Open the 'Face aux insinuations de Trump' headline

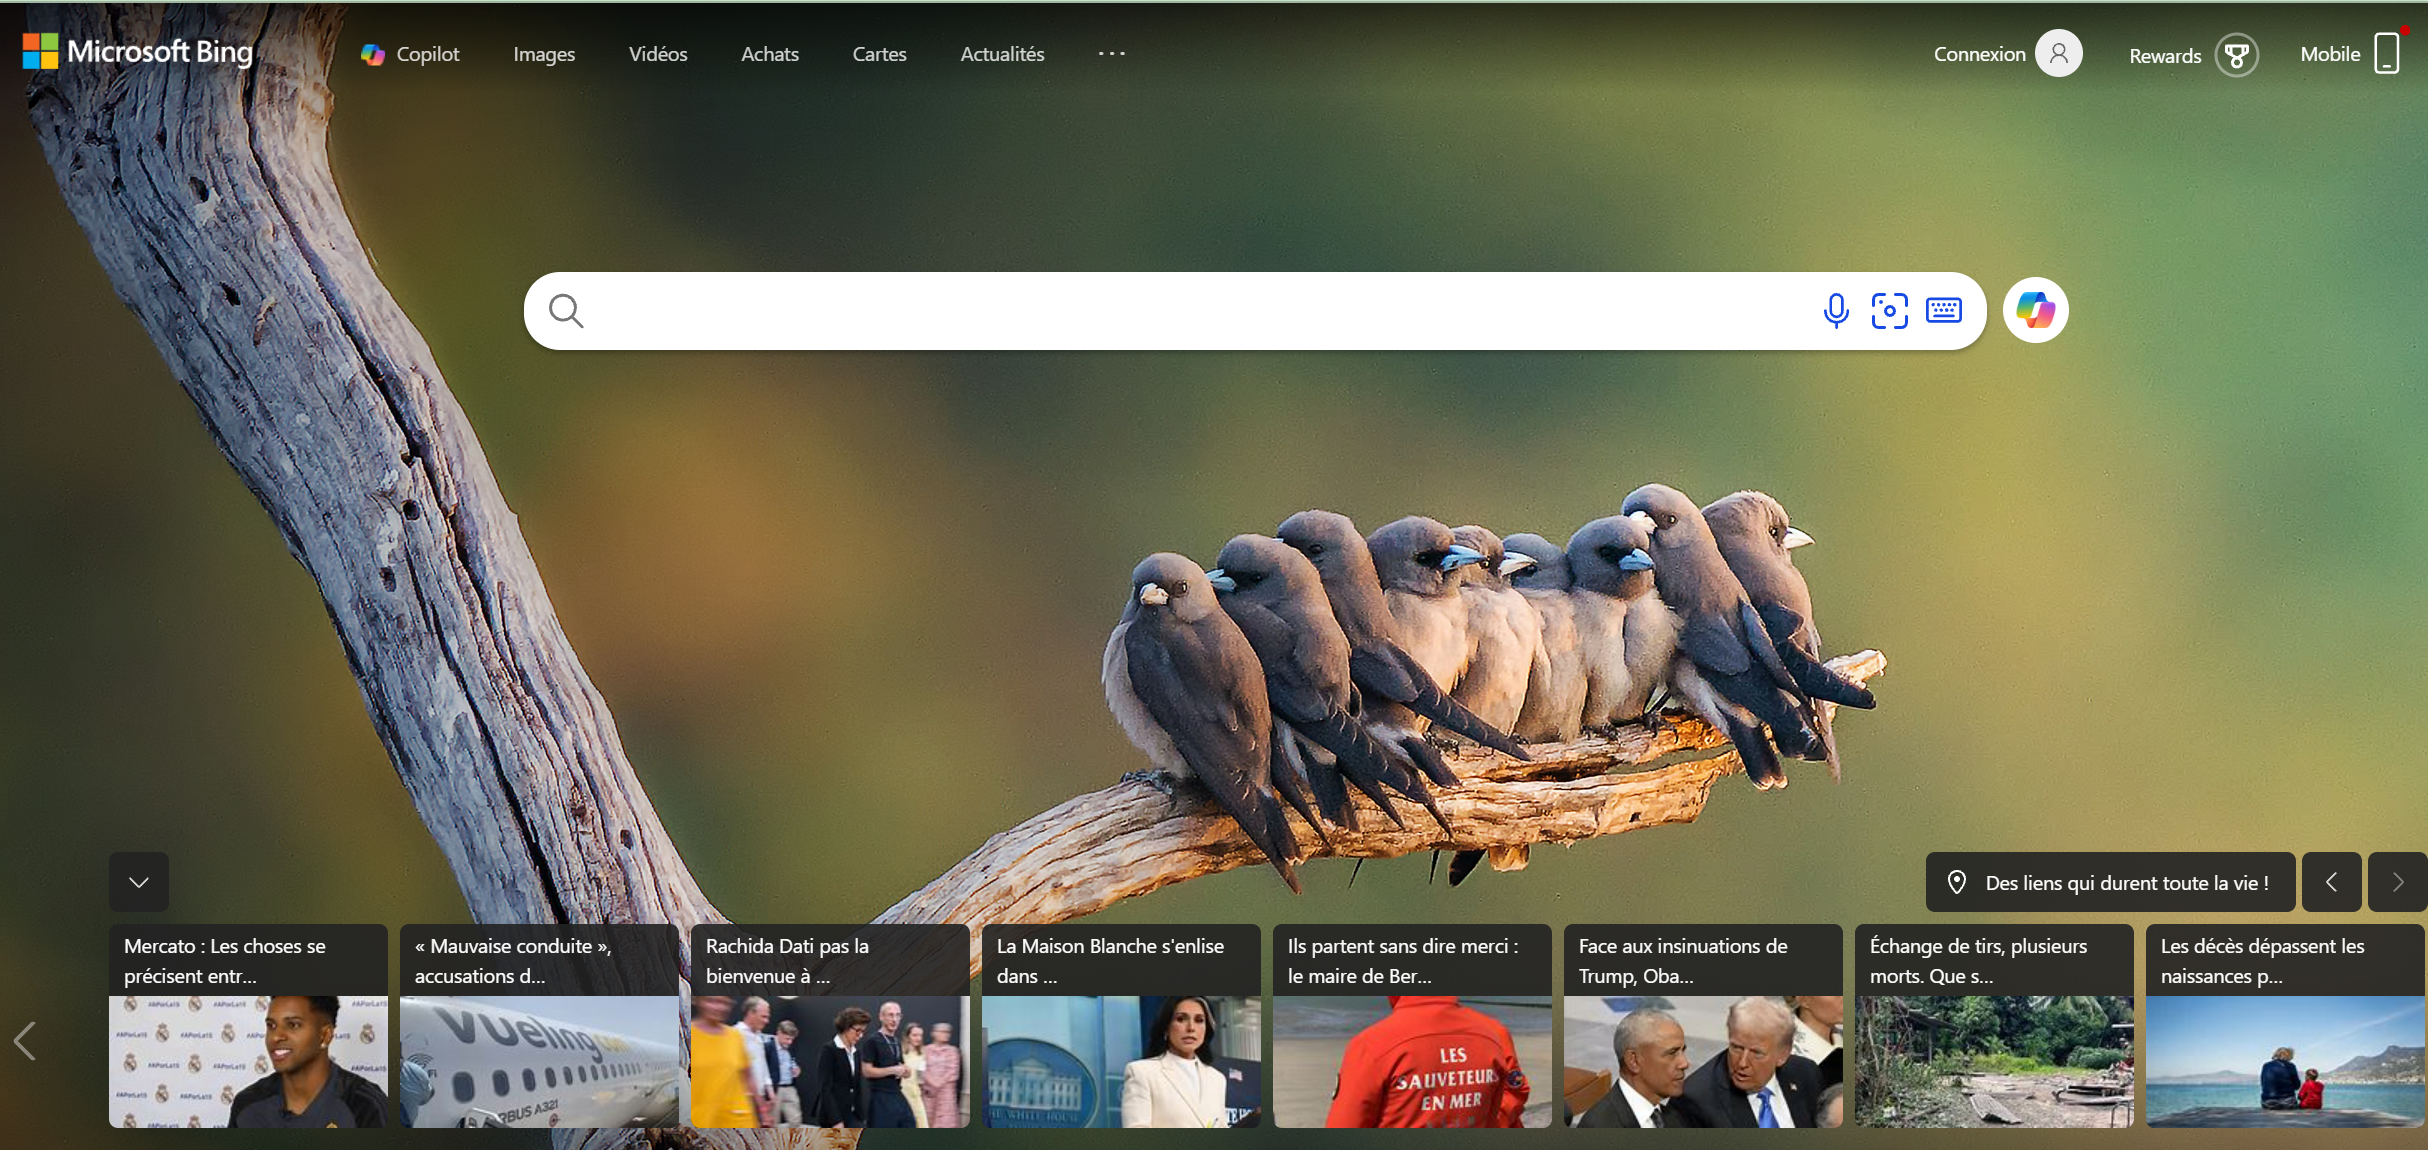click(1683, 960)
